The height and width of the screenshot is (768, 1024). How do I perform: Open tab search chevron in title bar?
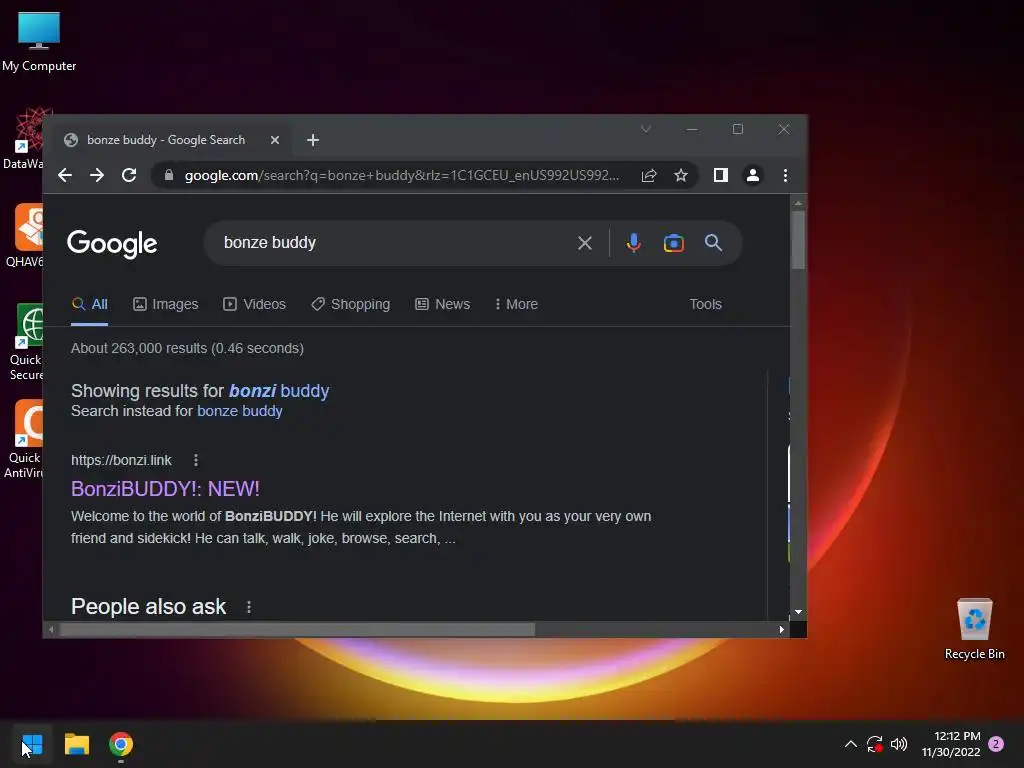646,129
